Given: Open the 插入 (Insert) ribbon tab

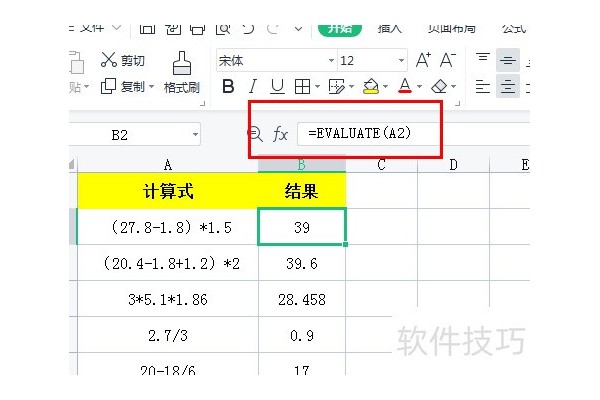Looking at the screenshot, I should 390,29.
